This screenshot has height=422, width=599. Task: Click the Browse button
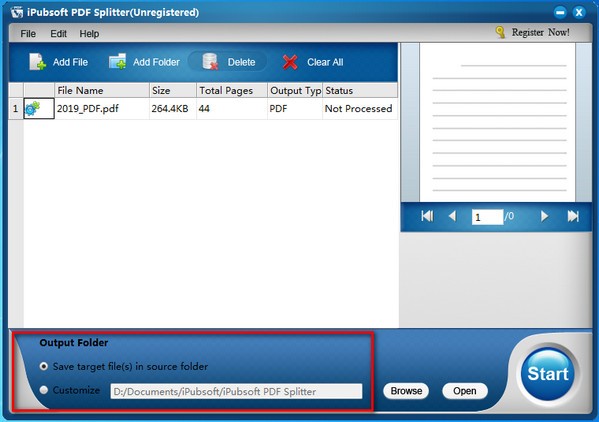(x=406, y=391)
